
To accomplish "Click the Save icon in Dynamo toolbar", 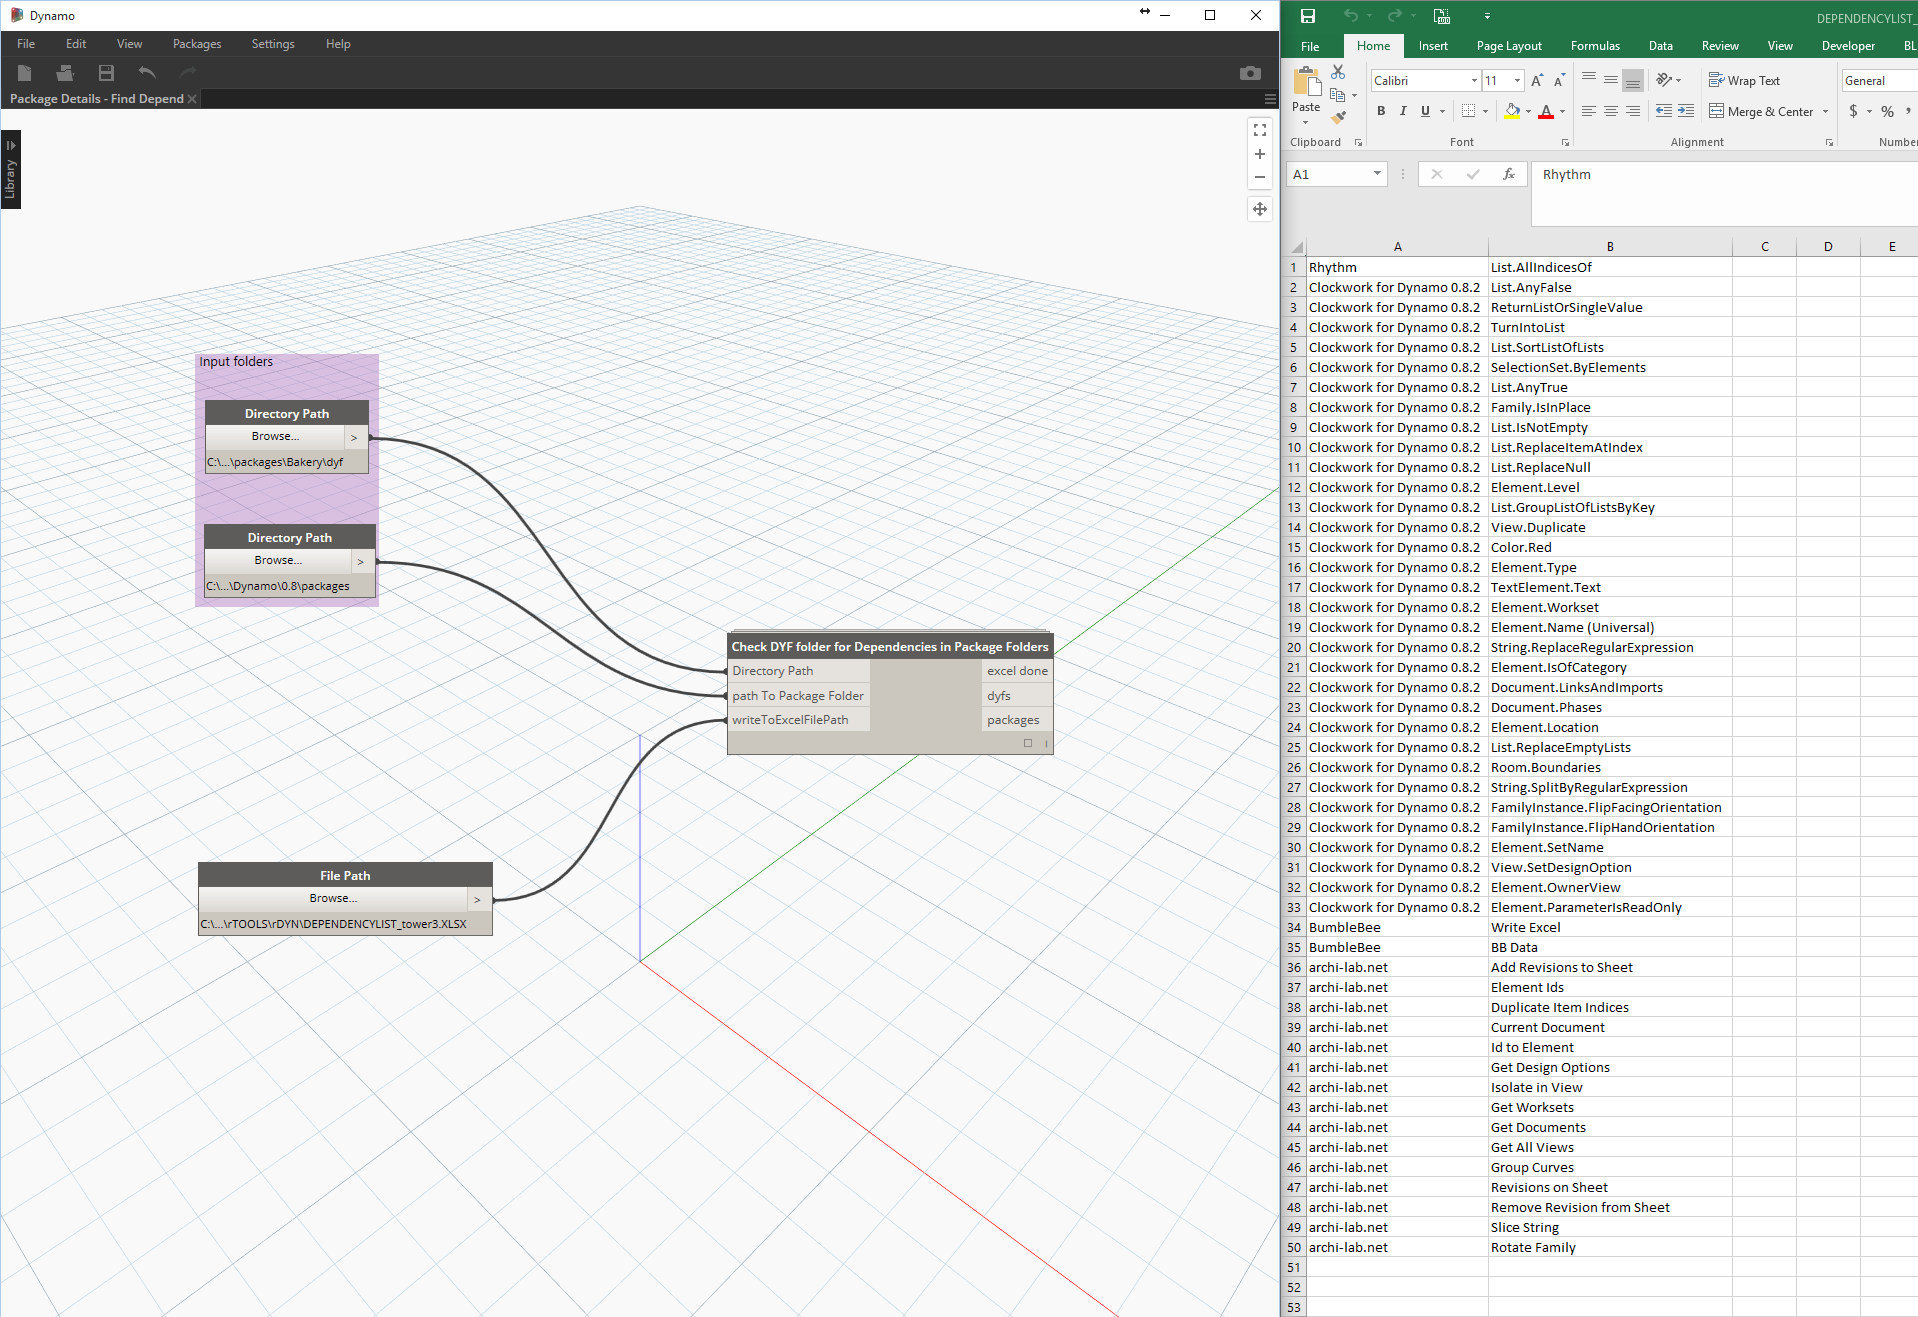I will (x=106, y=72).
